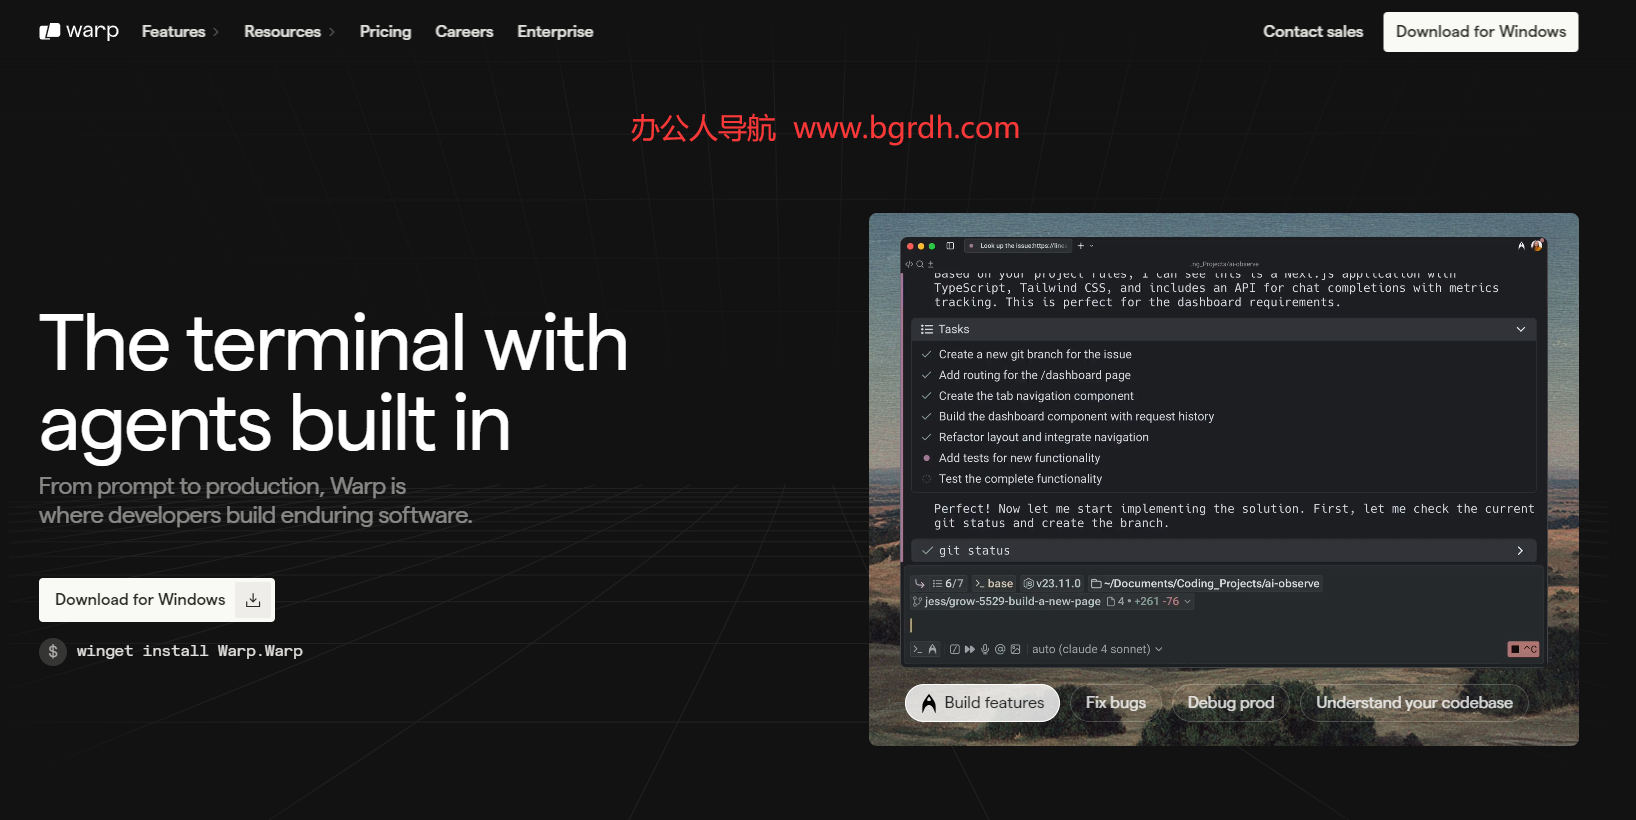Click the fast-forward icon in input bar
Screen dimensions: 1636x820
click(970, 649)
